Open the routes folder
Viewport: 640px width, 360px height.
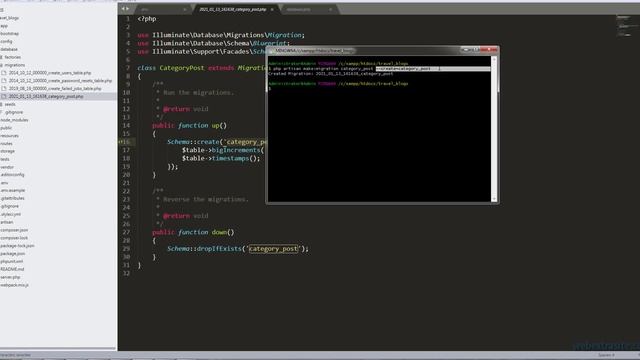coord(6,144)
